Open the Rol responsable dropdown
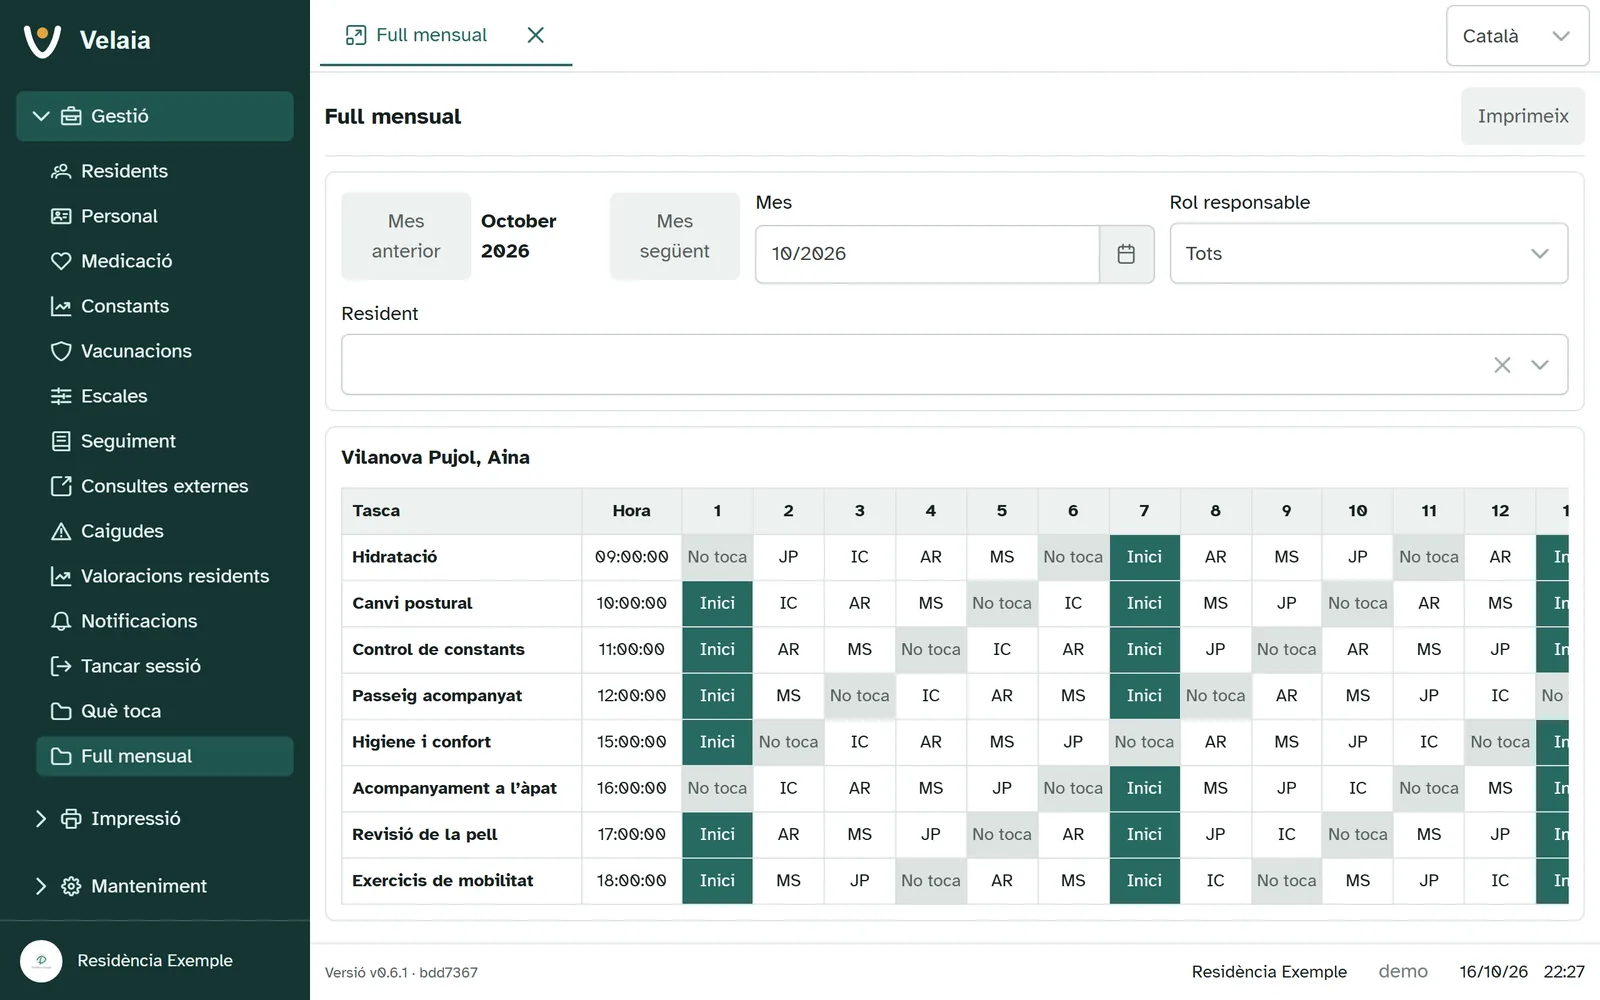This screenshot has width=1600, height=1000. (x=1368, y=254)
